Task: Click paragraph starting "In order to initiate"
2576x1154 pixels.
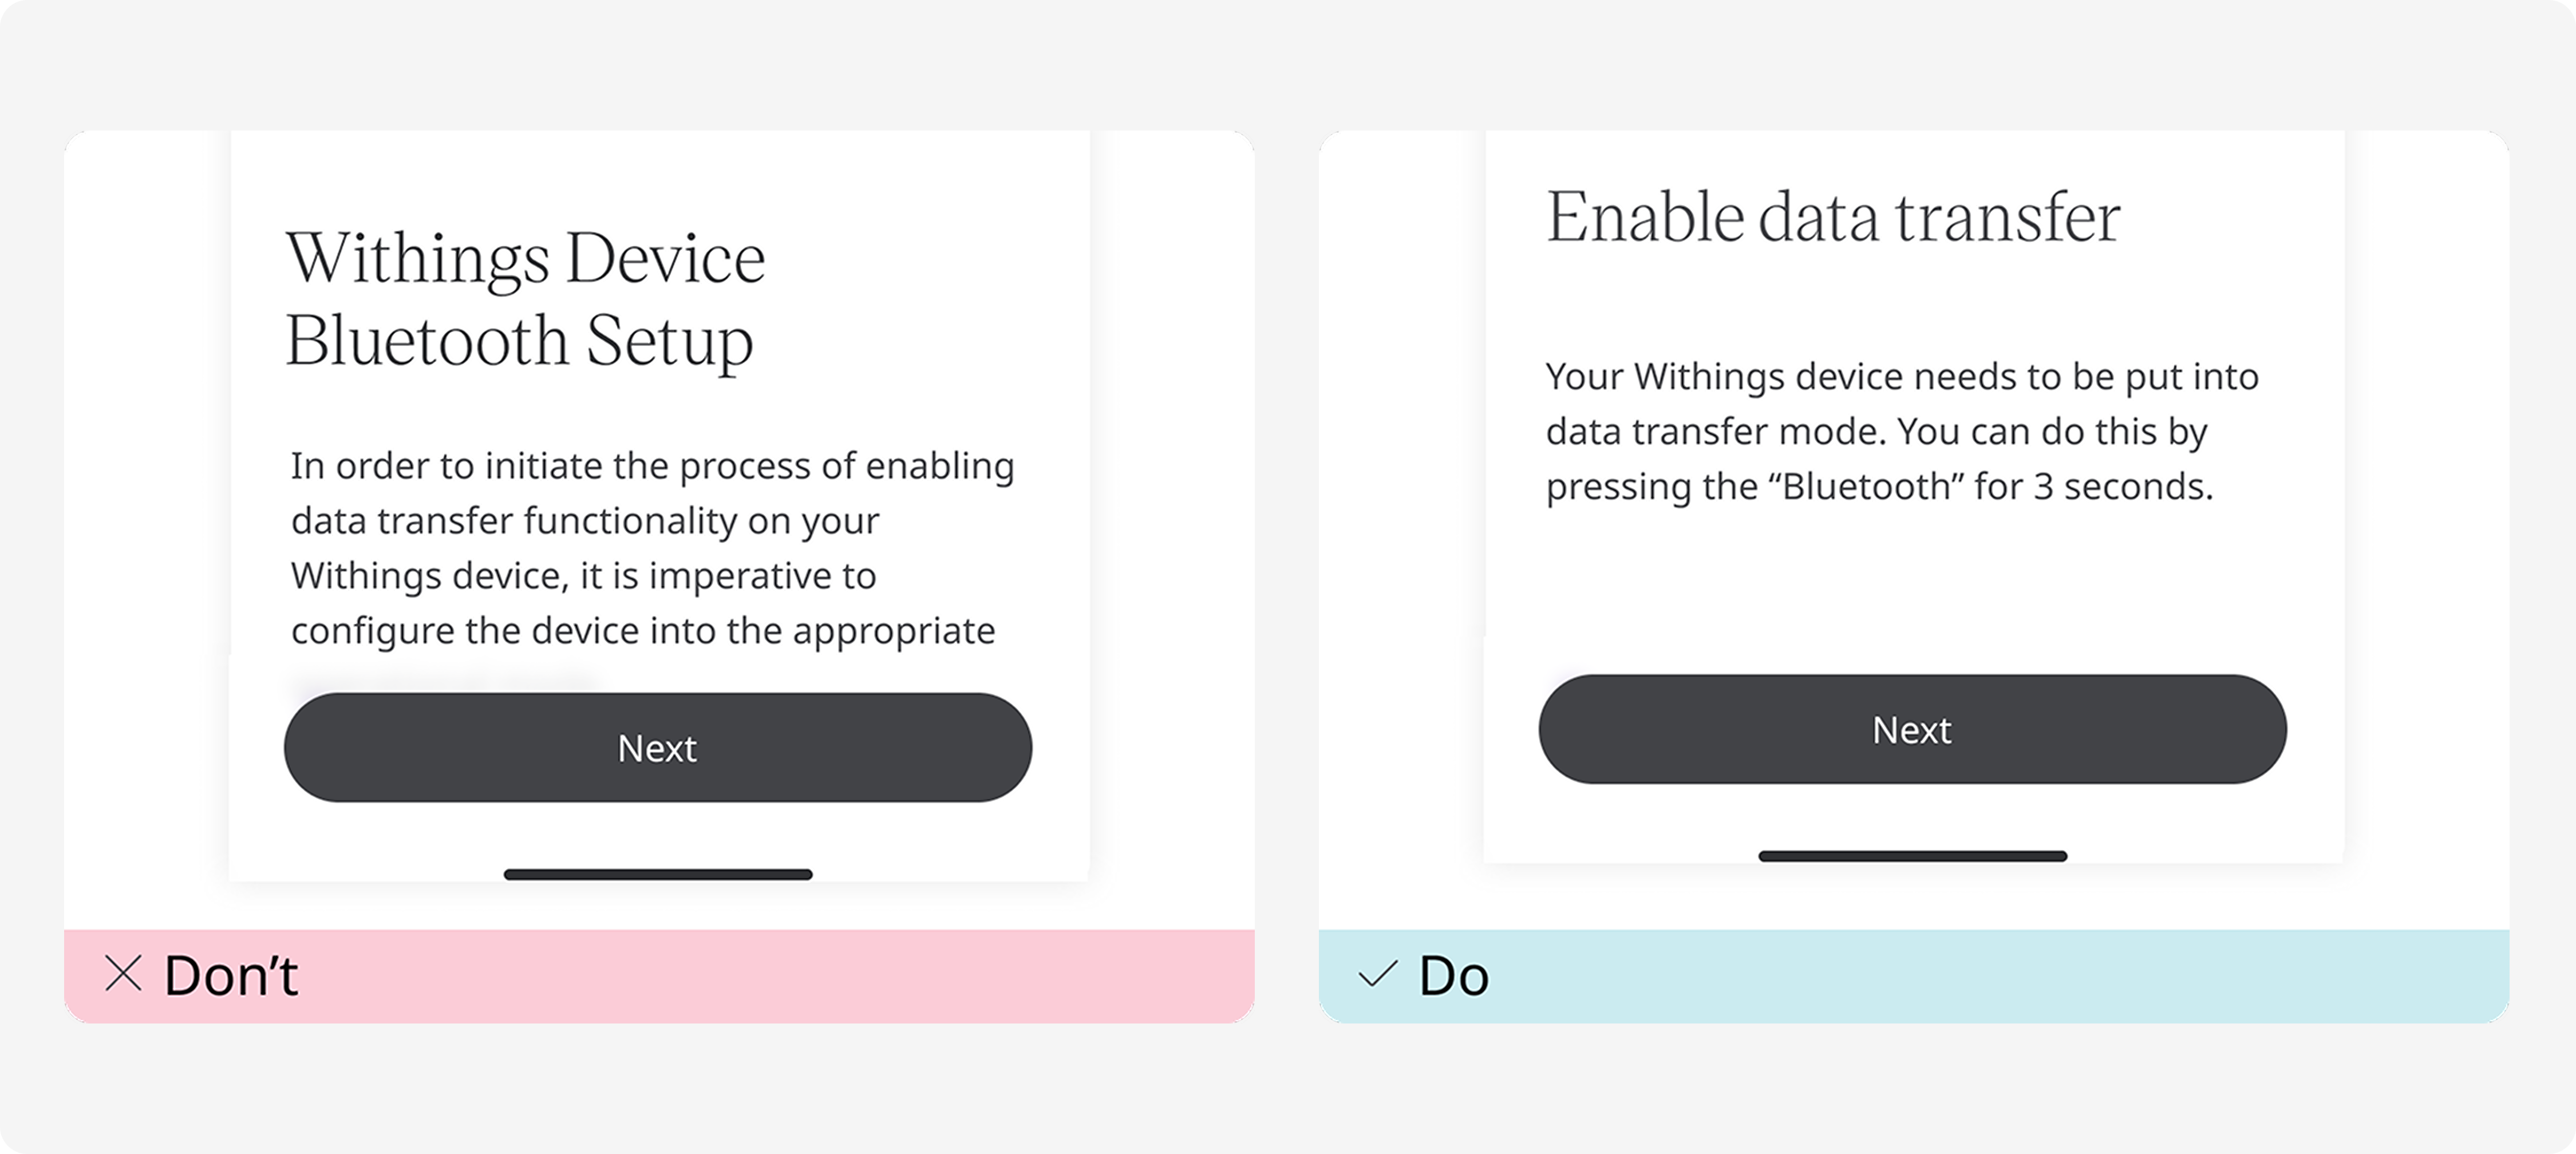Action: click(x=652, y=548)
